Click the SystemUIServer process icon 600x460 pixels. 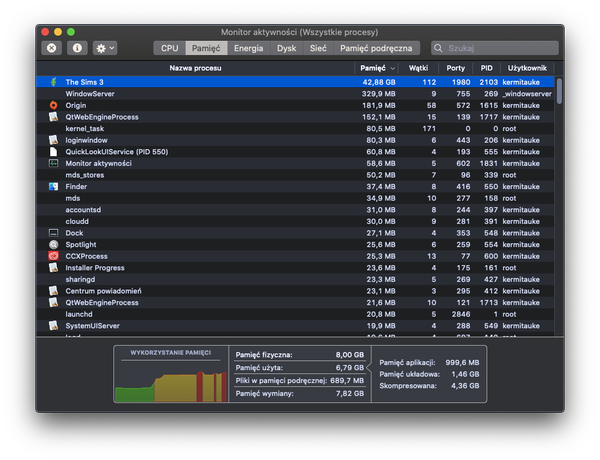tap(54, 326)
